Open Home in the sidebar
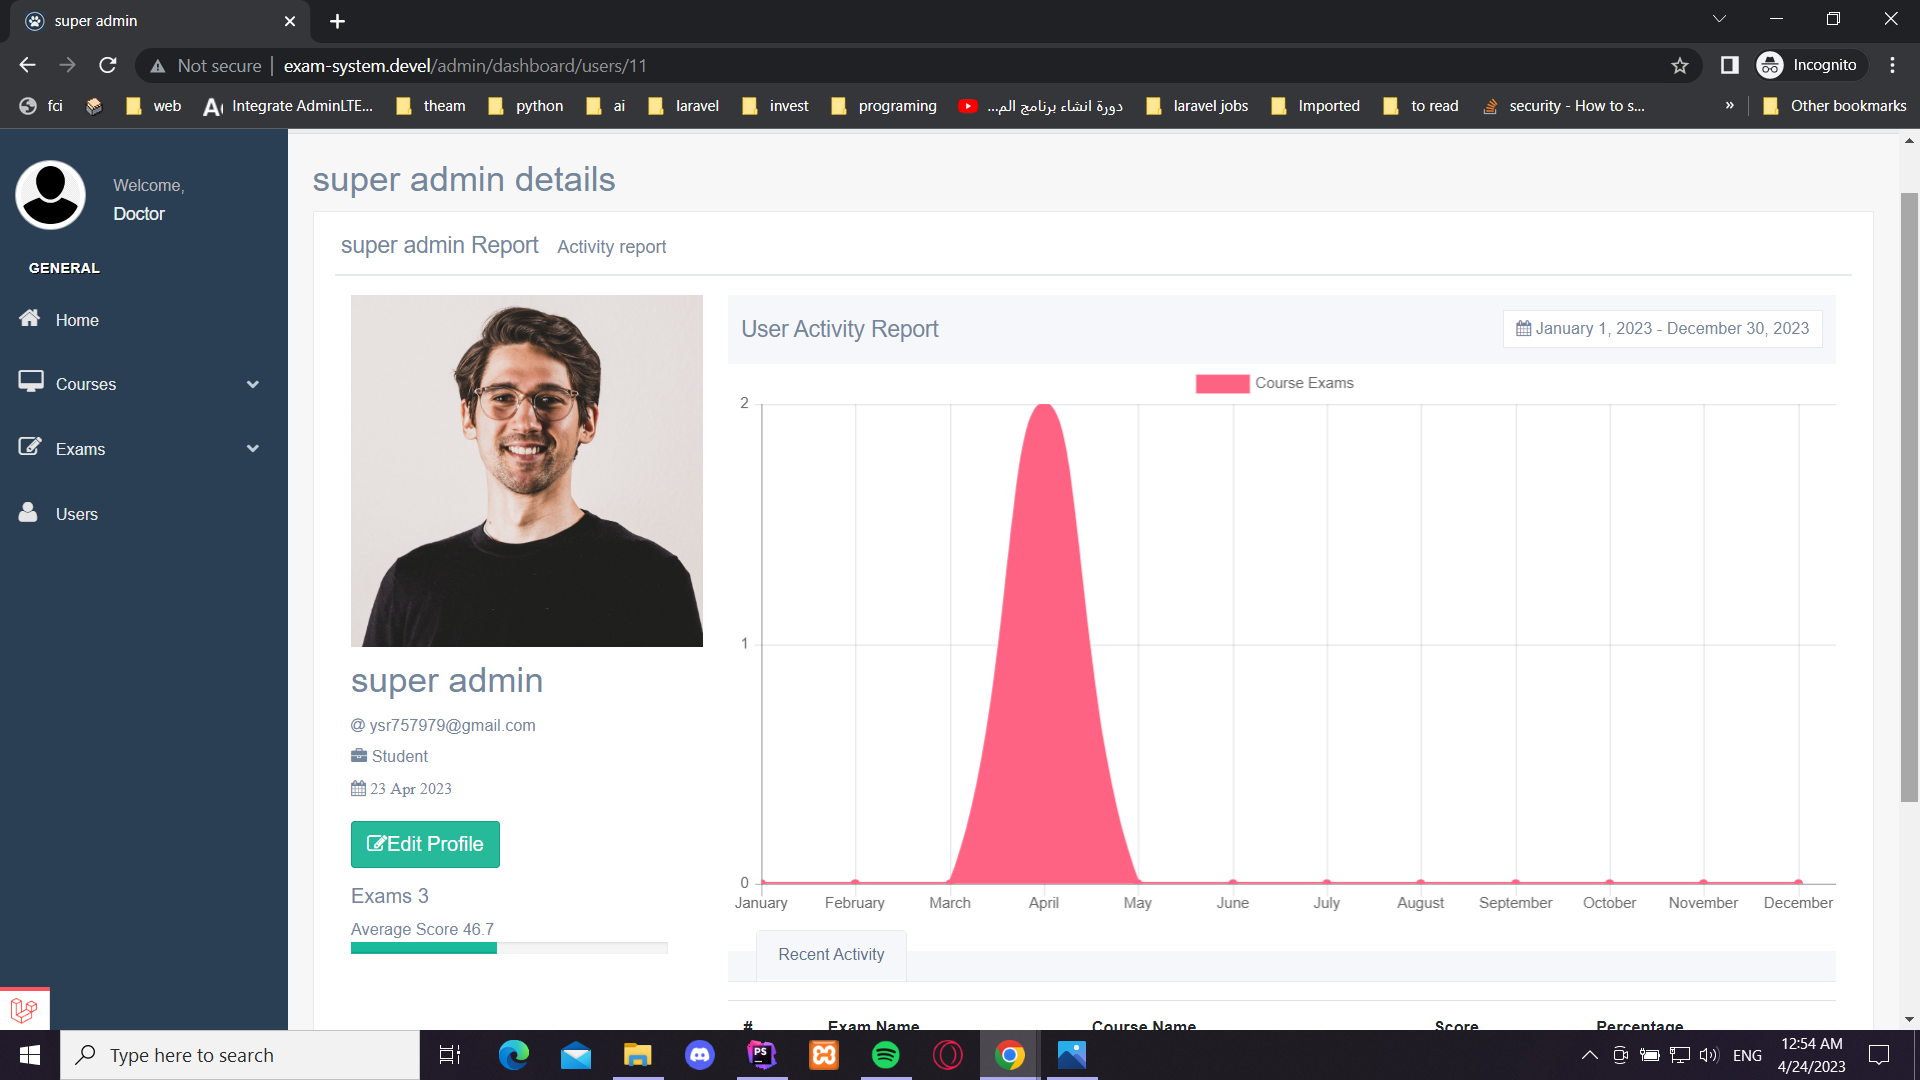Viewport: 1920px width, 1080px height. pyautogui.click(x=77, y=320)
